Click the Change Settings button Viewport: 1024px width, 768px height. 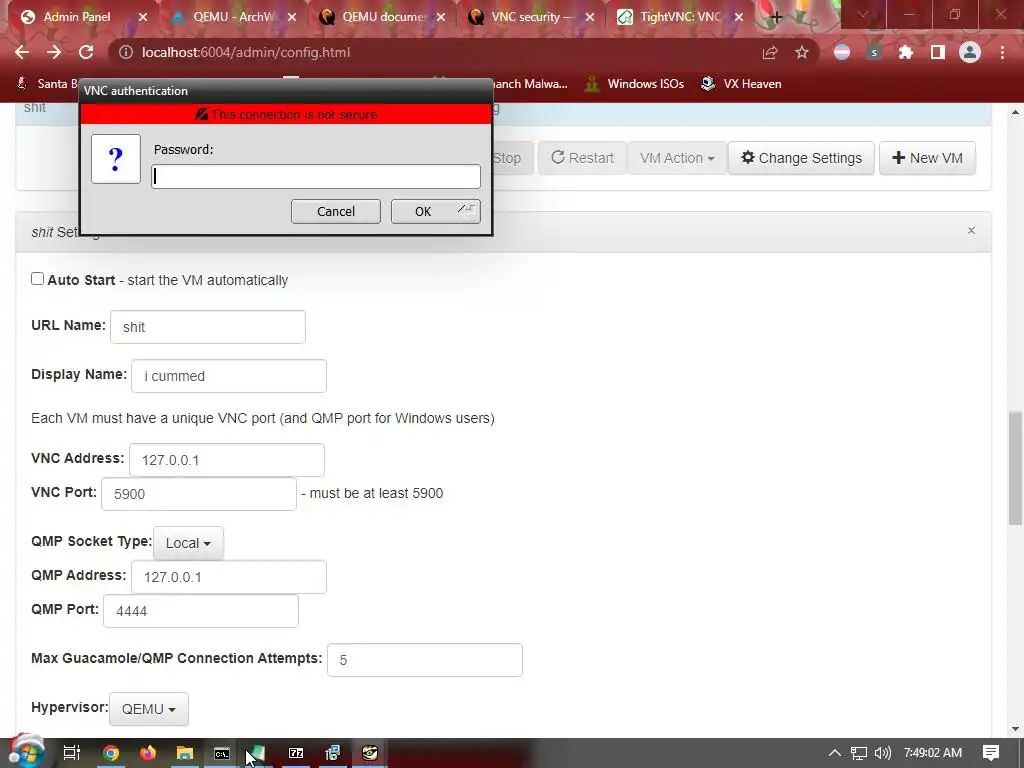tap(801, 158)
